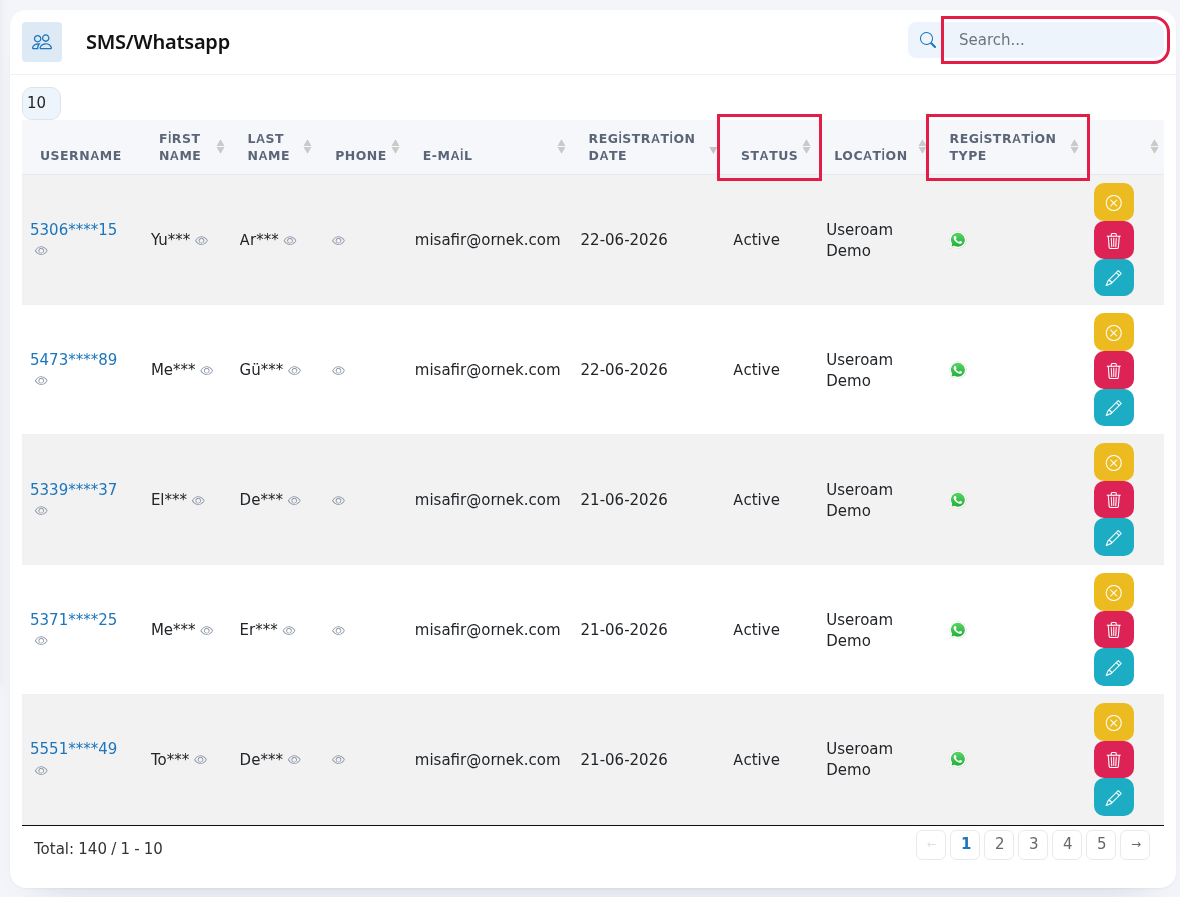Go to next page arrow

(x=1136, y=844)
